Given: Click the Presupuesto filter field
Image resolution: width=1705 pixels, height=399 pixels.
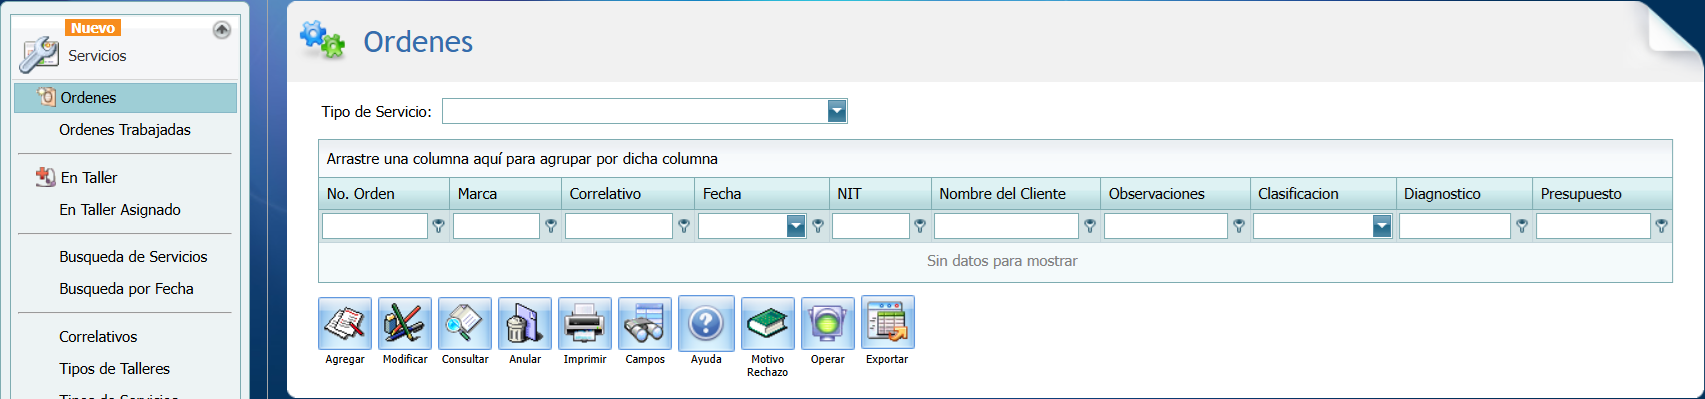Looking at the screenshot, I should [1593, 227].
